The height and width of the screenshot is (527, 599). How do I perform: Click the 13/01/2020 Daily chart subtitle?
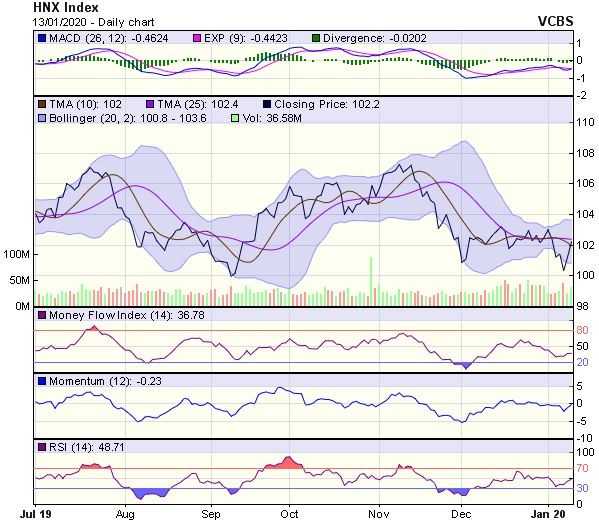point(94,22)
